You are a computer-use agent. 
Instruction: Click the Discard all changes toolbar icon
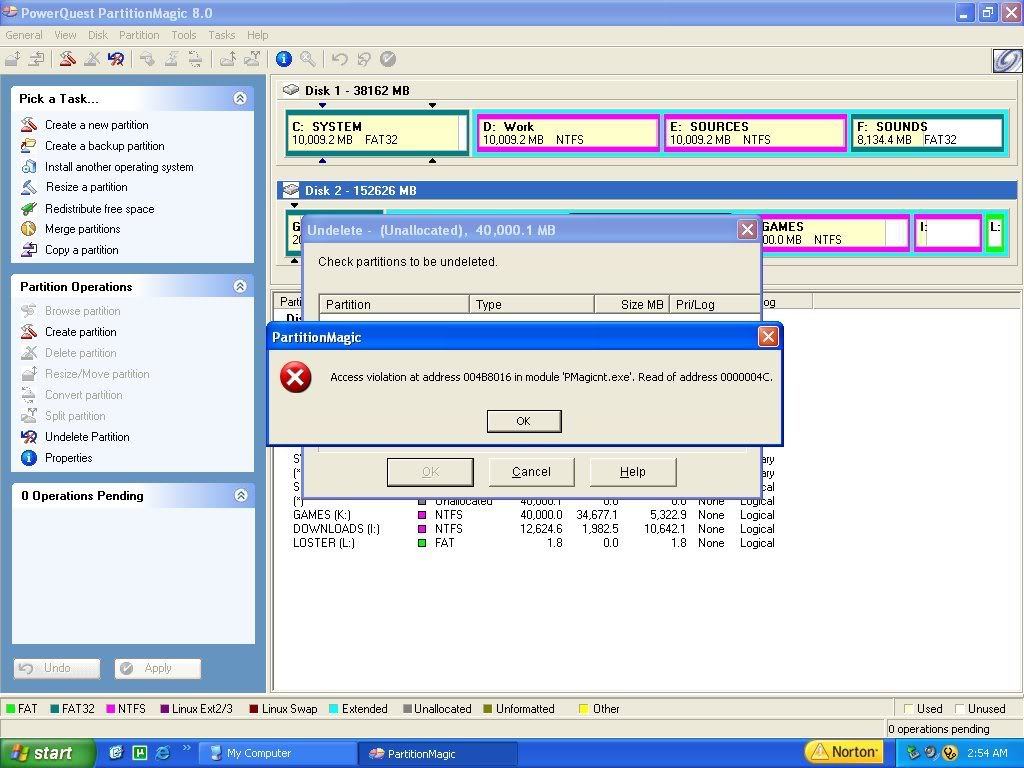pyautogui.click(x=364, y=59)
